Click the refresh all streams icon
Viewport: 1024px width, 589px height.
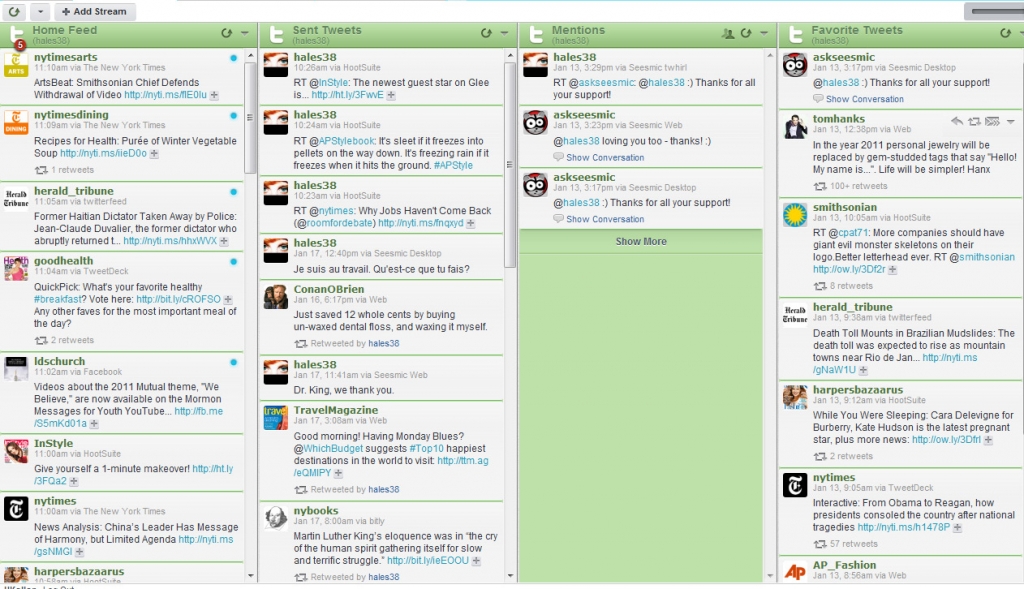click(x=15, y=12)
